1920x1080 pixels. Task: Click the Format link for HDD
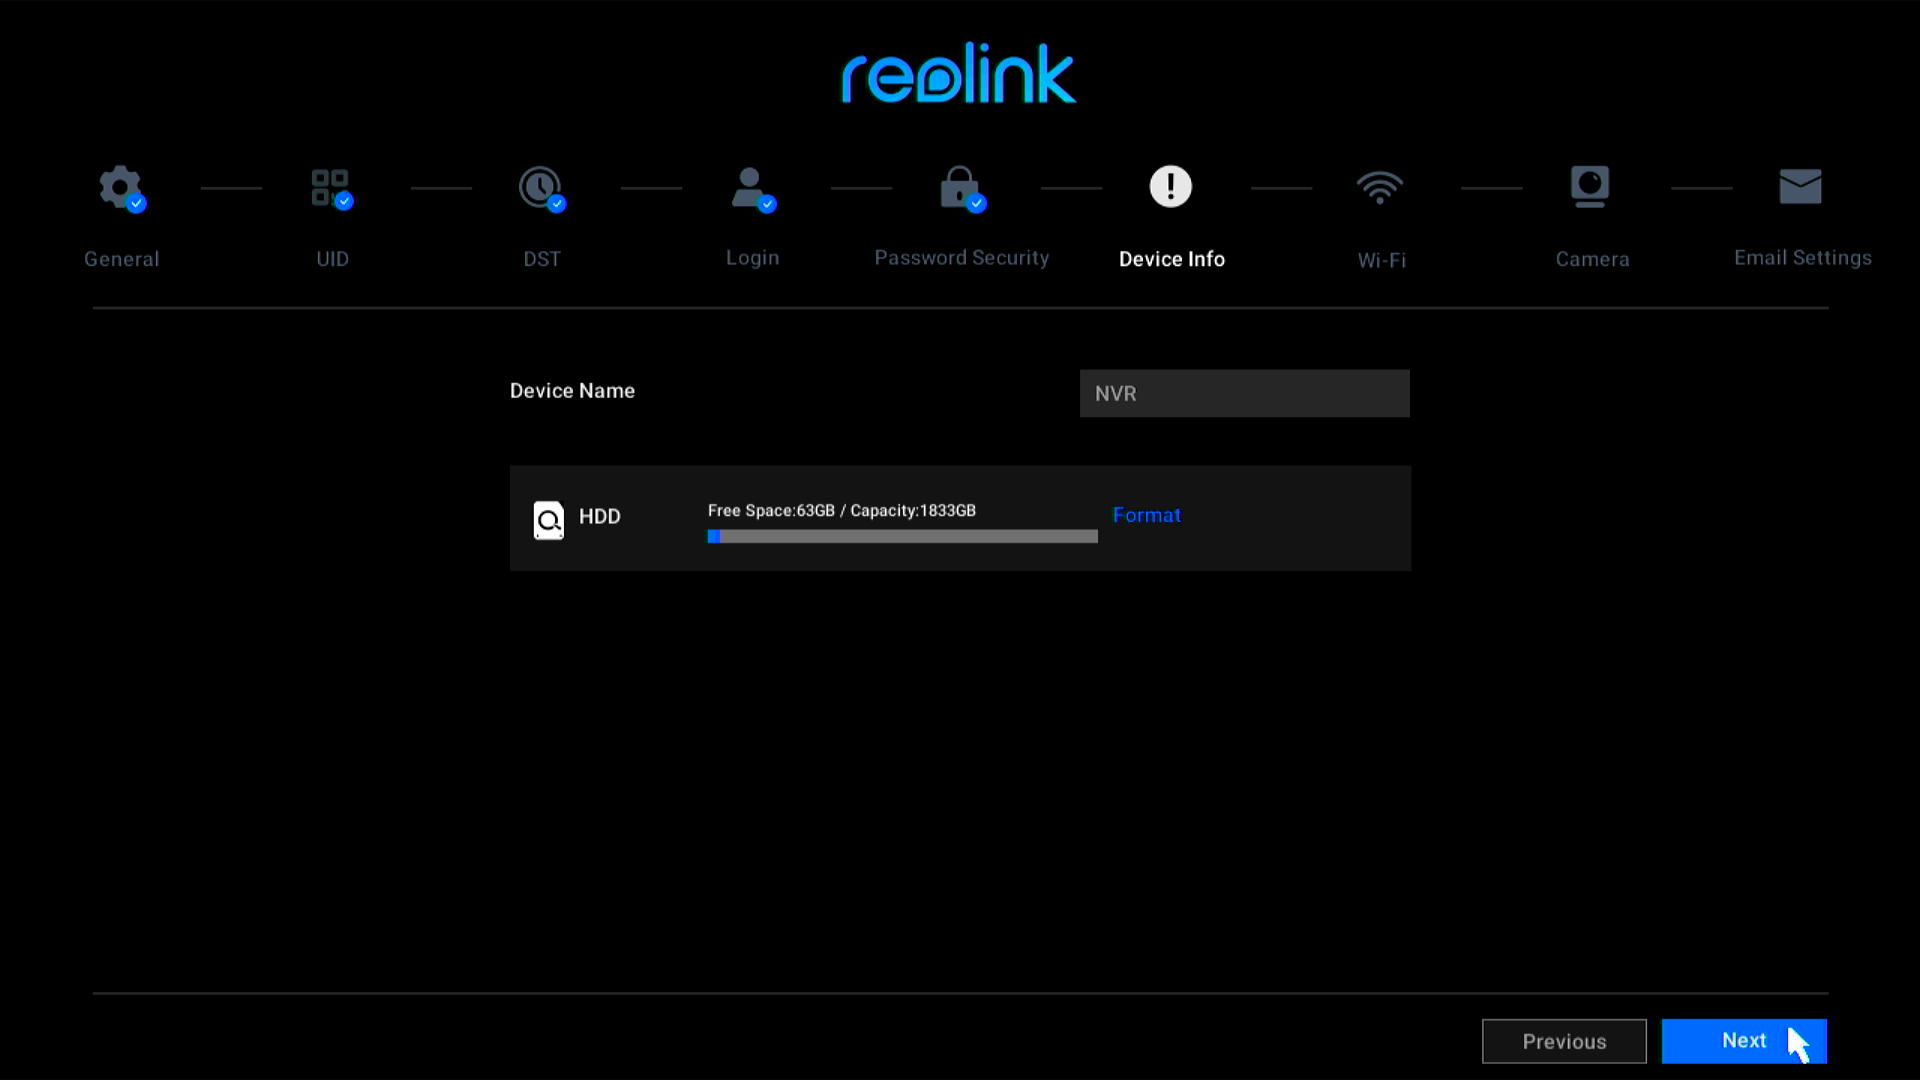click(x=1147, y=515)
